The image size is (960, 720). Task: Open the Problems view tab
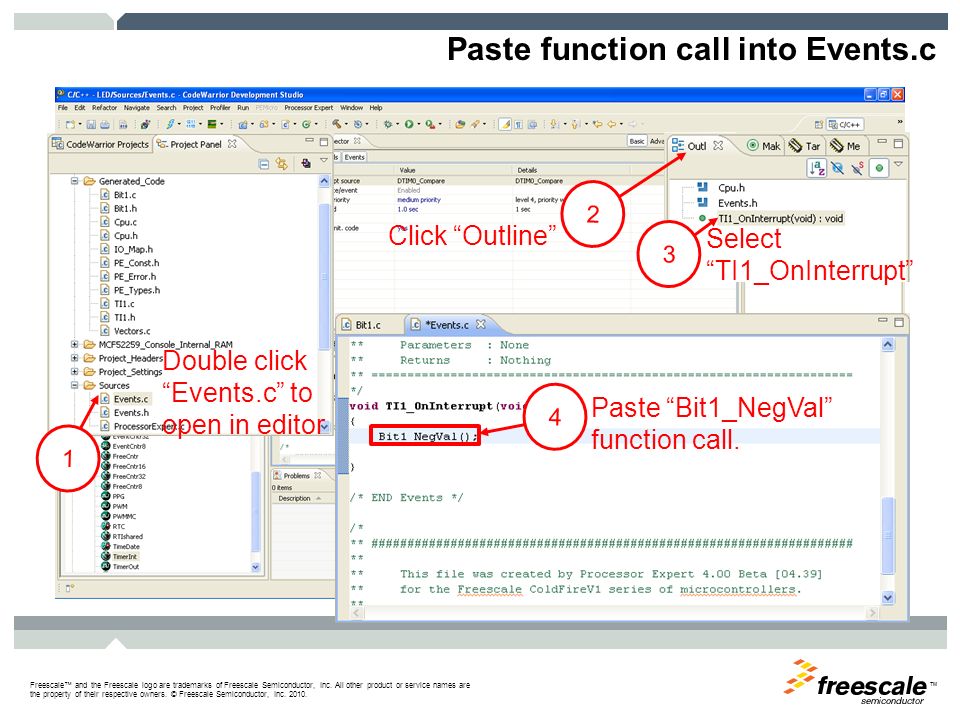pyautogui.click(x=297, y=476)
